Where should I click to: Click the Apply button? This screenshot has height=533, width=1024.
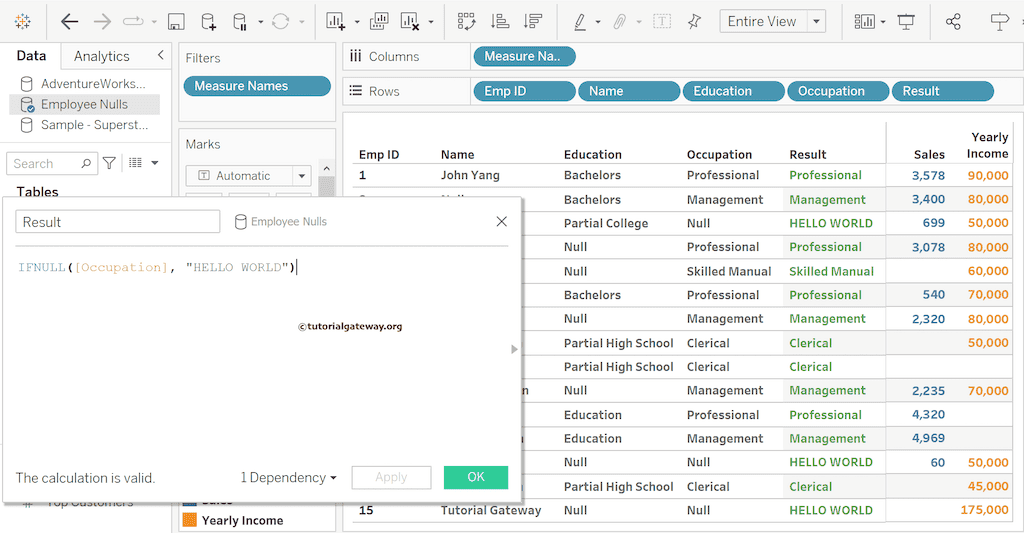[x=391, y=477]
